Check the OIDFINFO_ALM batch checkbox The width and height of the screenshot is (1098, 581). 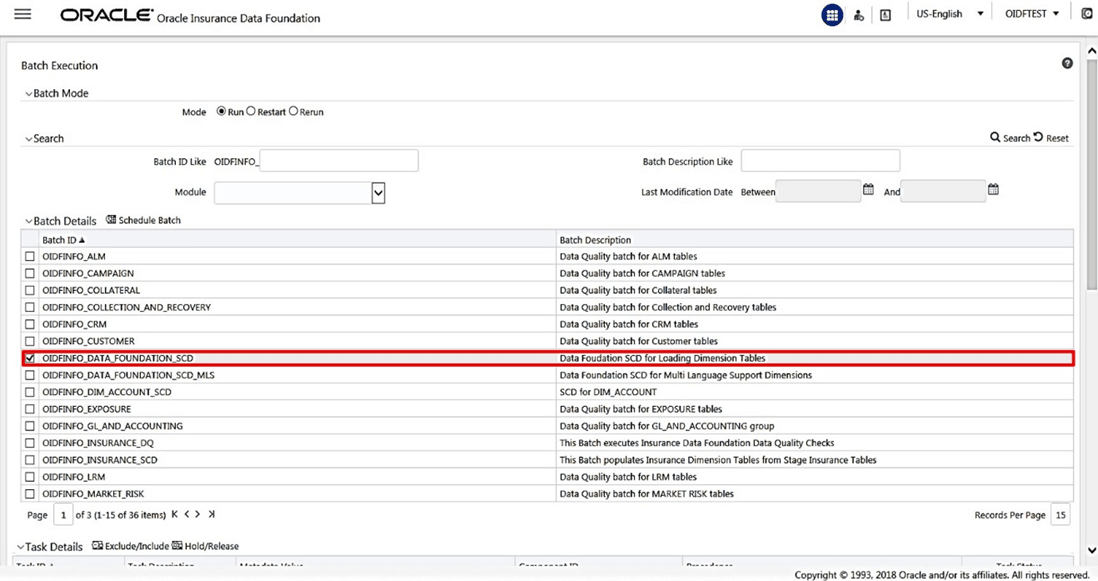tap(29, 256)
